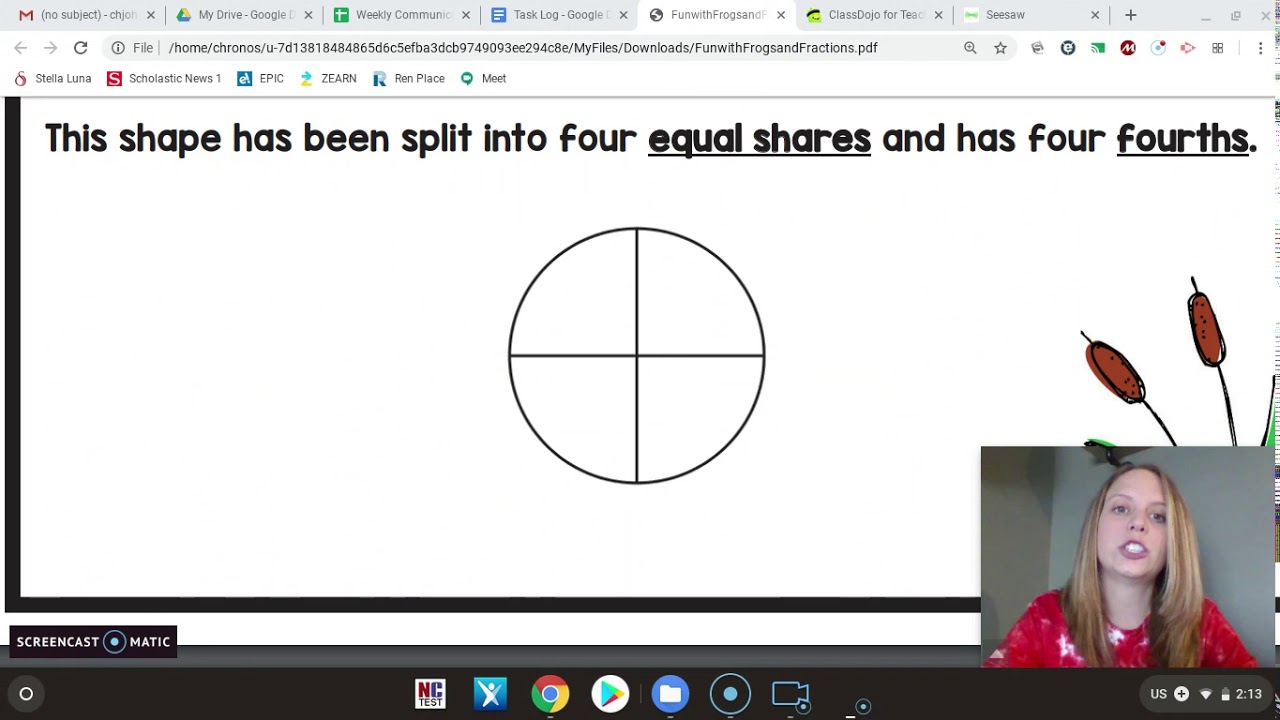1280x720 pixels.
Task: Open Google Play Store from shelf
Action: [x=610, y=694]
